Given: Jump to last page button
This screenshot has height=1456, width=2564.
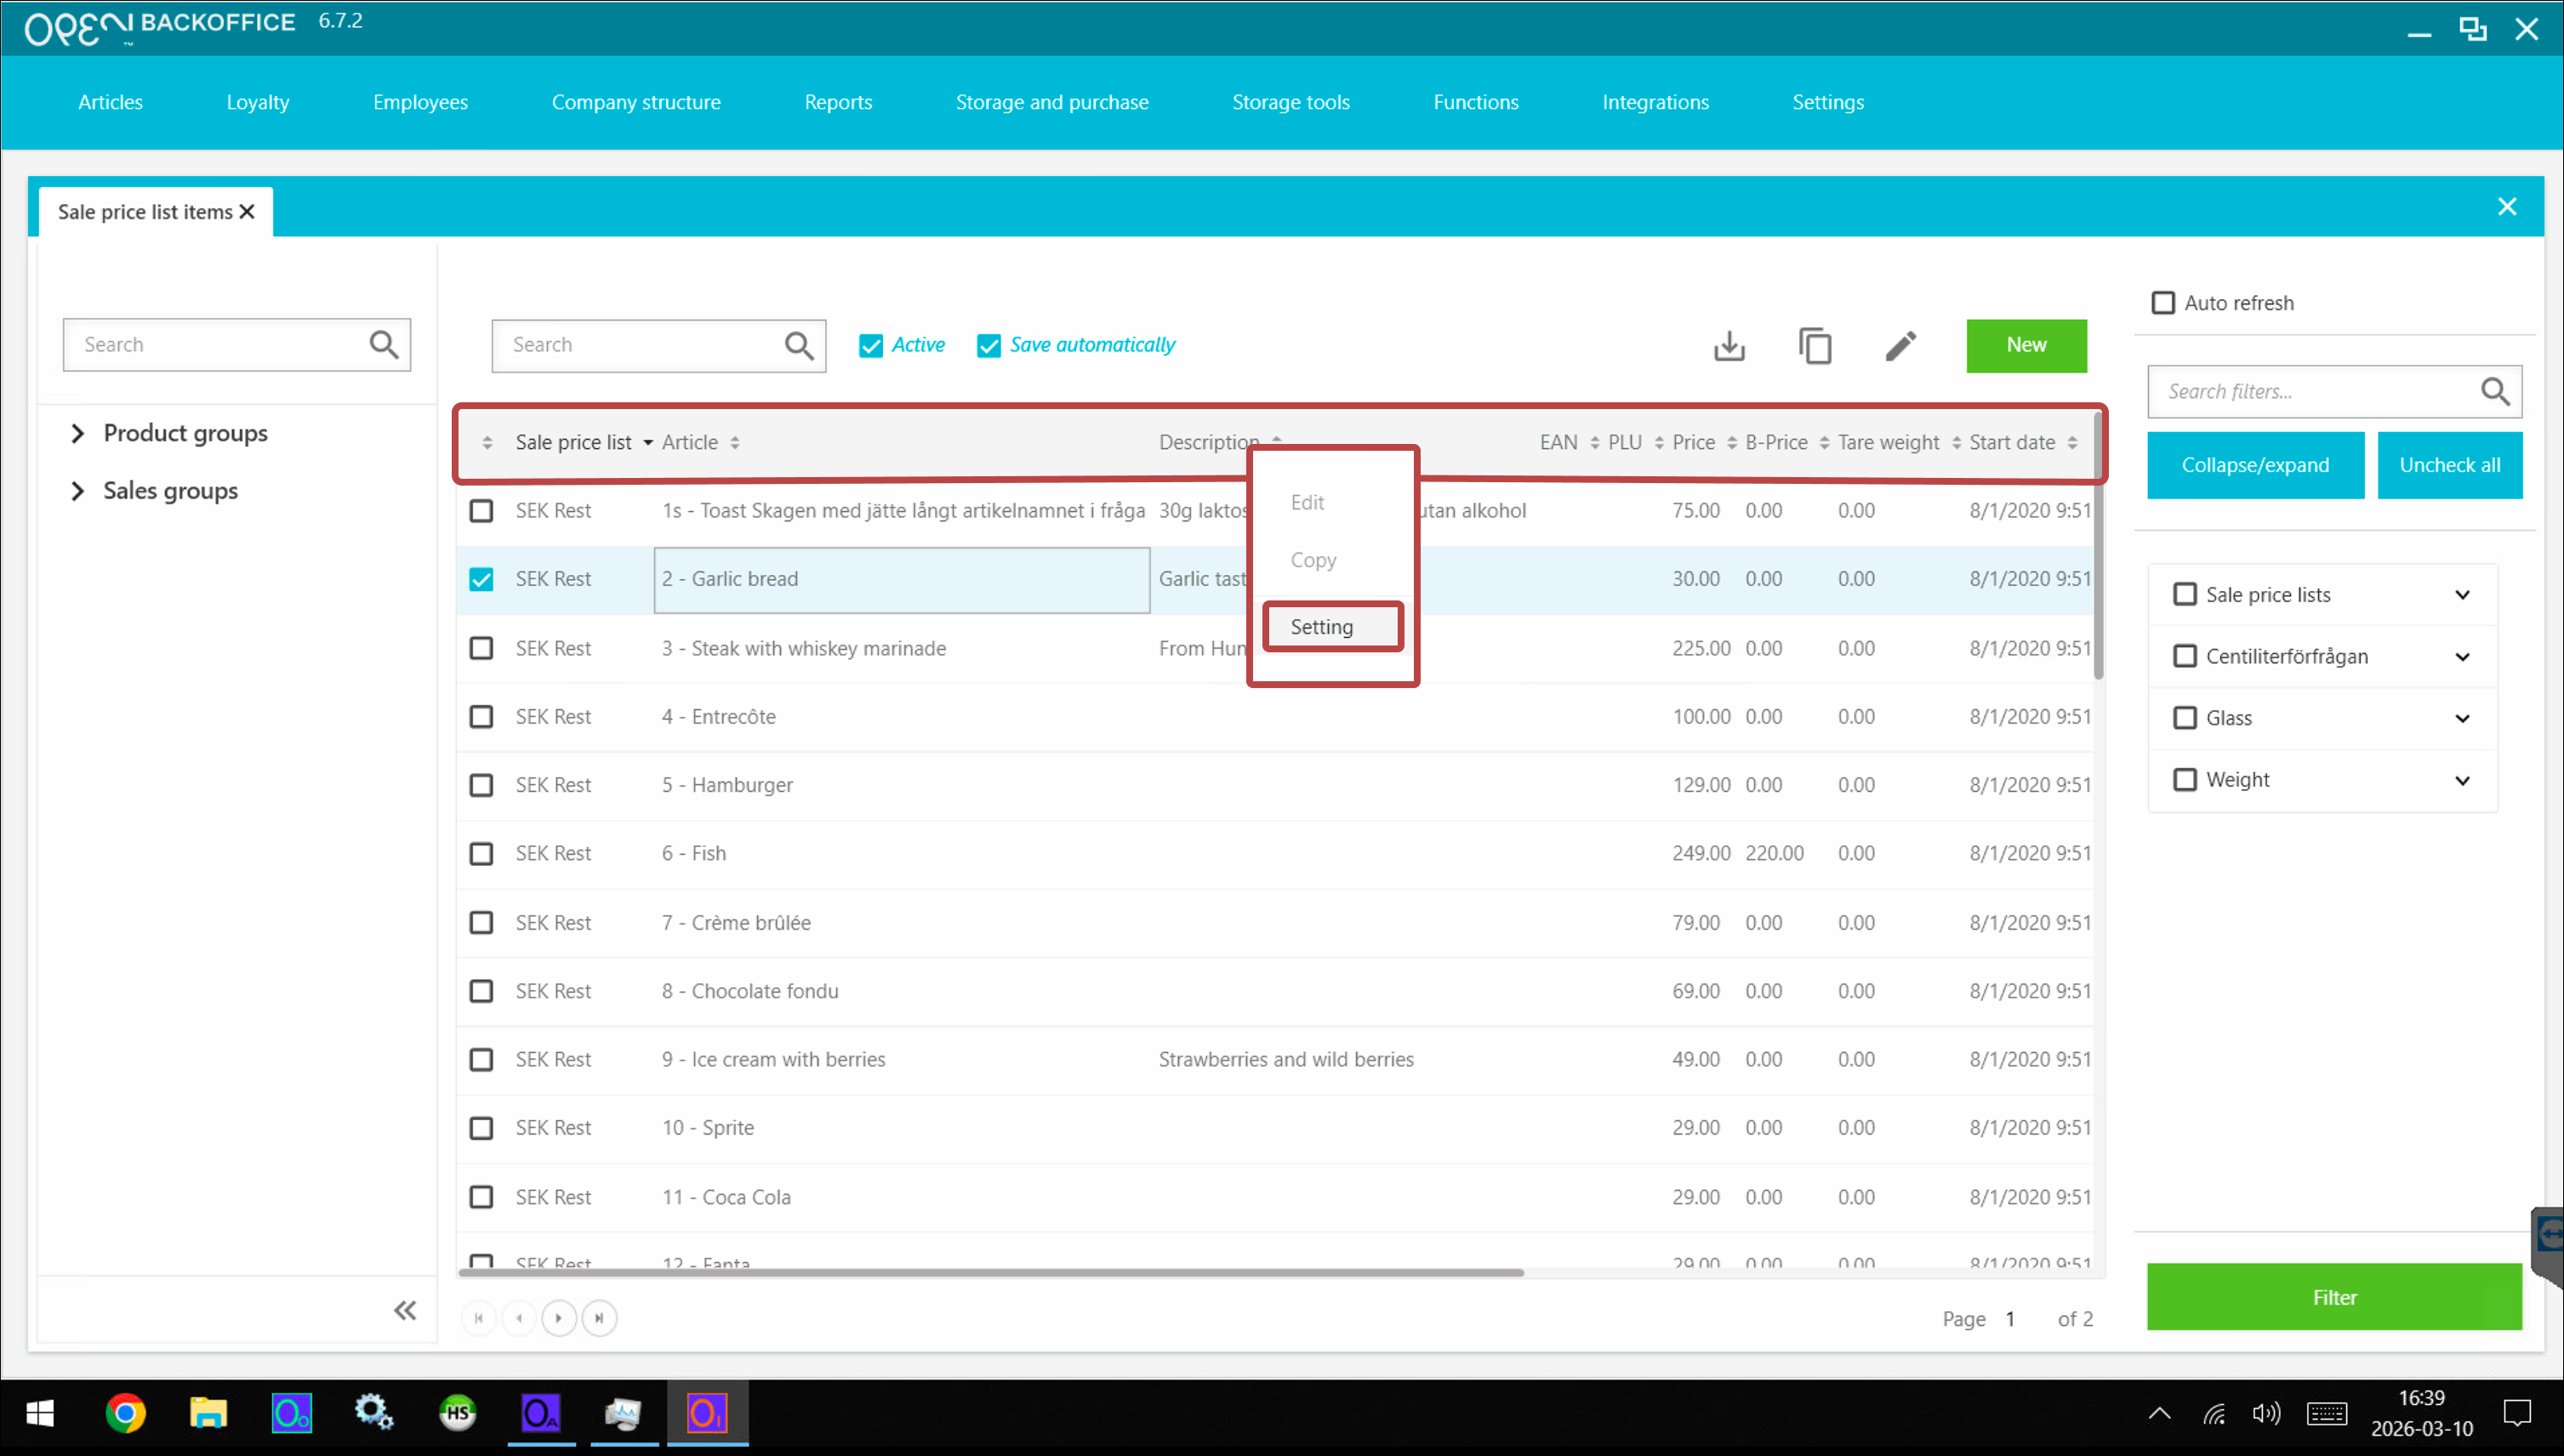Looking at the screenshot, I should pos(599,1318).
